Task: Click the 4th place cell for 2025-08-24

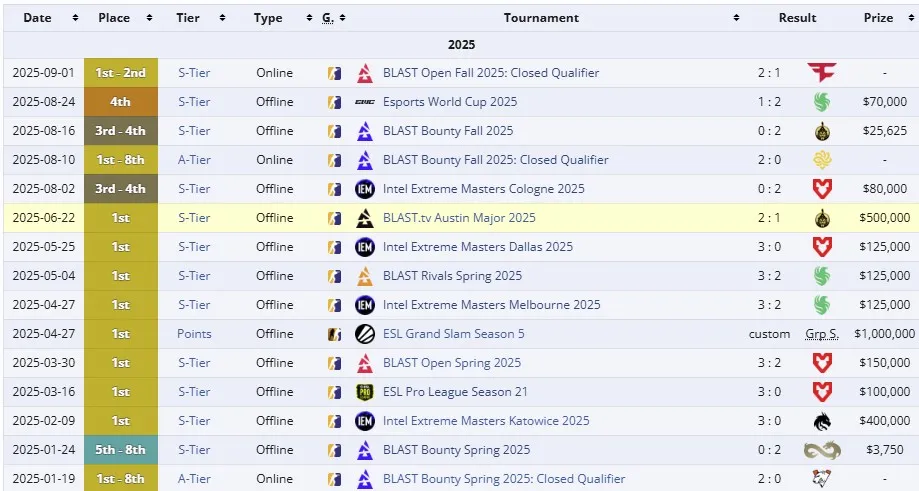Action: [121, 102]
